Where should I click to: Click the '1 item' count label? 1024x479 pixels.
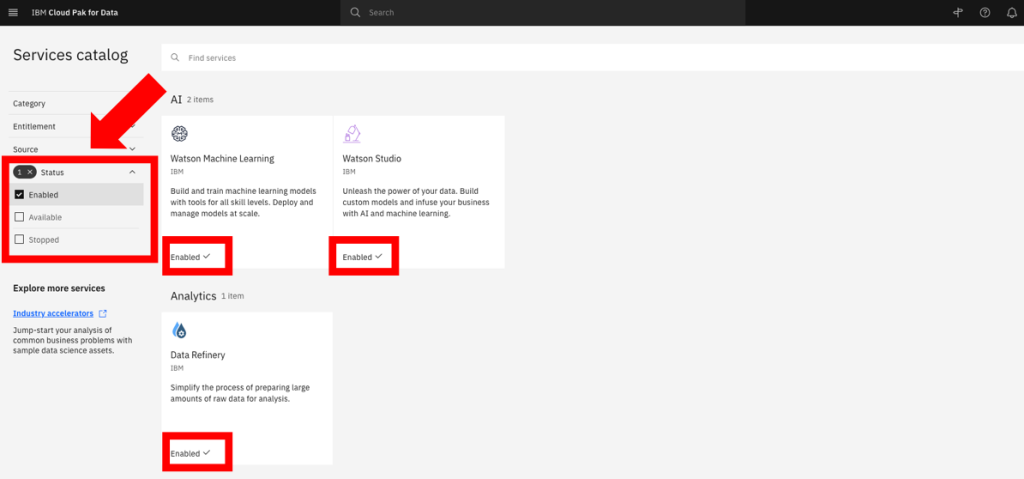coord(232,296)
